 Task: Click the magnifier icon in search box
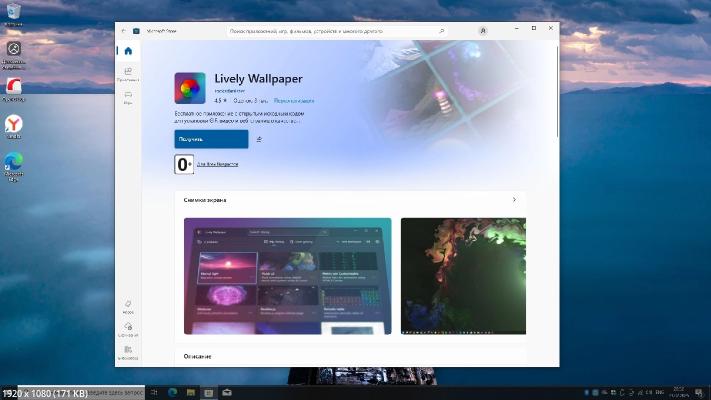coord(441,31)
